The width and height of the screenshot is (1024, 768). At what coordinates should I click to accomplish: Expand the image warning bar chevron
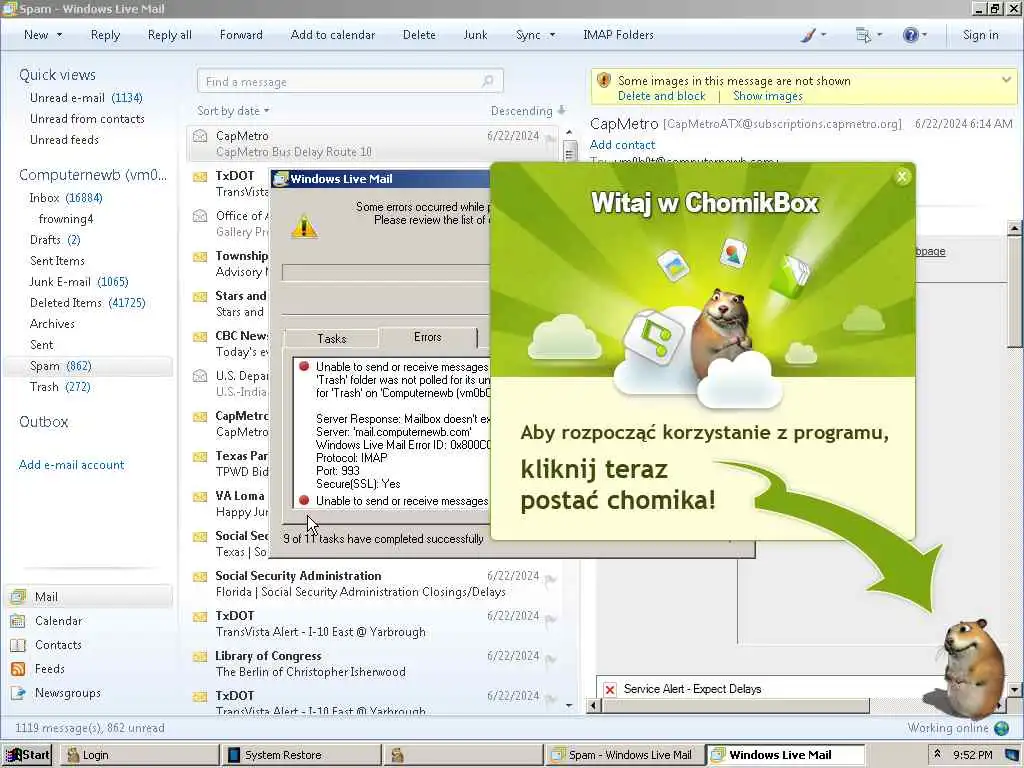(x=1006, y=80)
